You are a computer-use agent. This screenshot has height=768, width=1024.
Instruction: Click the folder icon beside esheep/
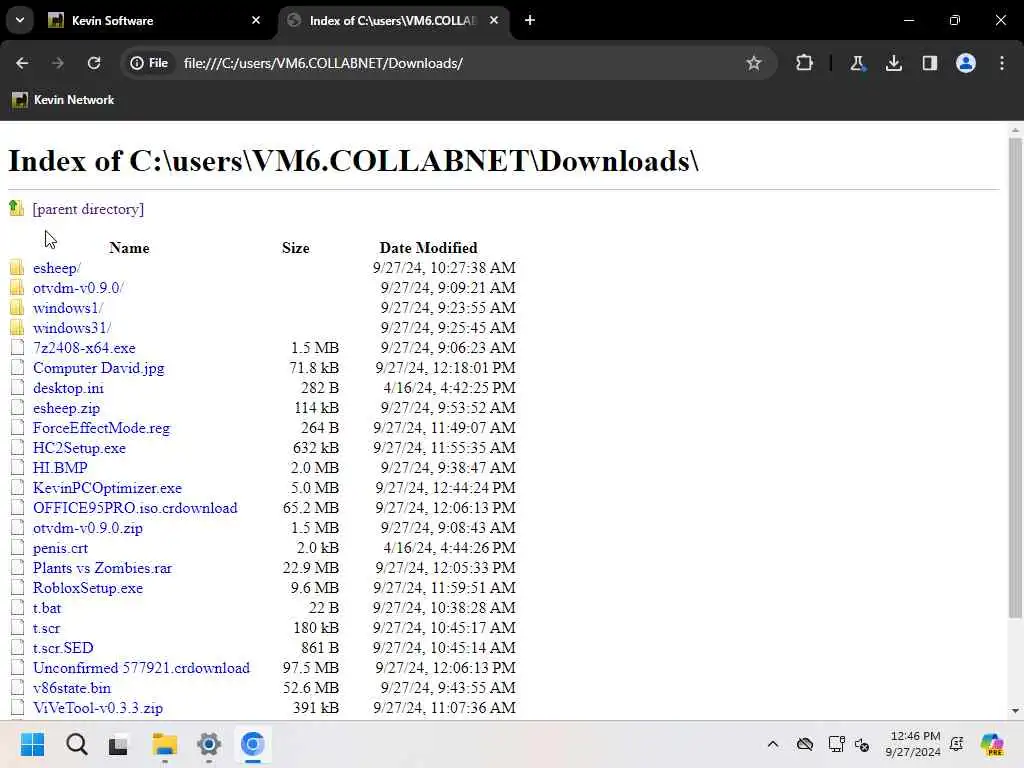(x=17, y=268)
